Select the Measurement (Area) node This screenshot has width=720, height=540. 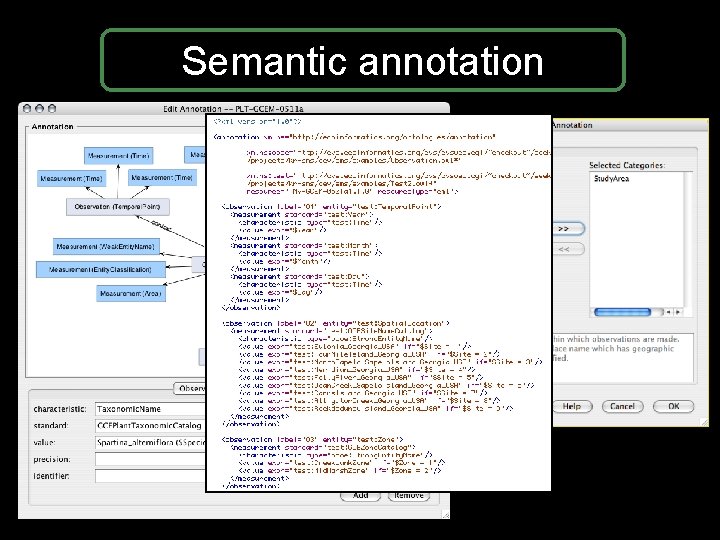131,293
